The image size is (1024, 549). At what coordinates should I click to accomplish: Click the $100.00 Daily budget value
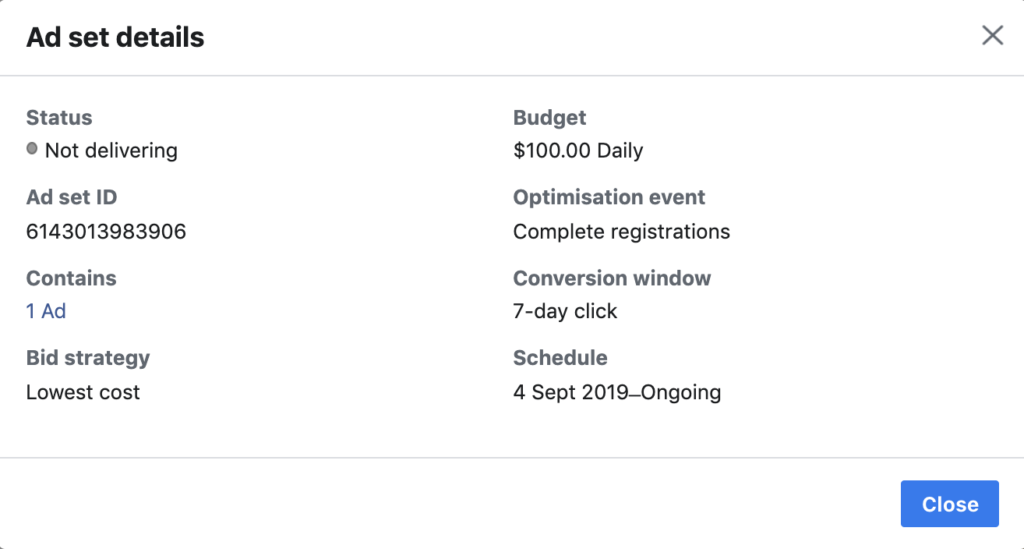pos(578,151)
